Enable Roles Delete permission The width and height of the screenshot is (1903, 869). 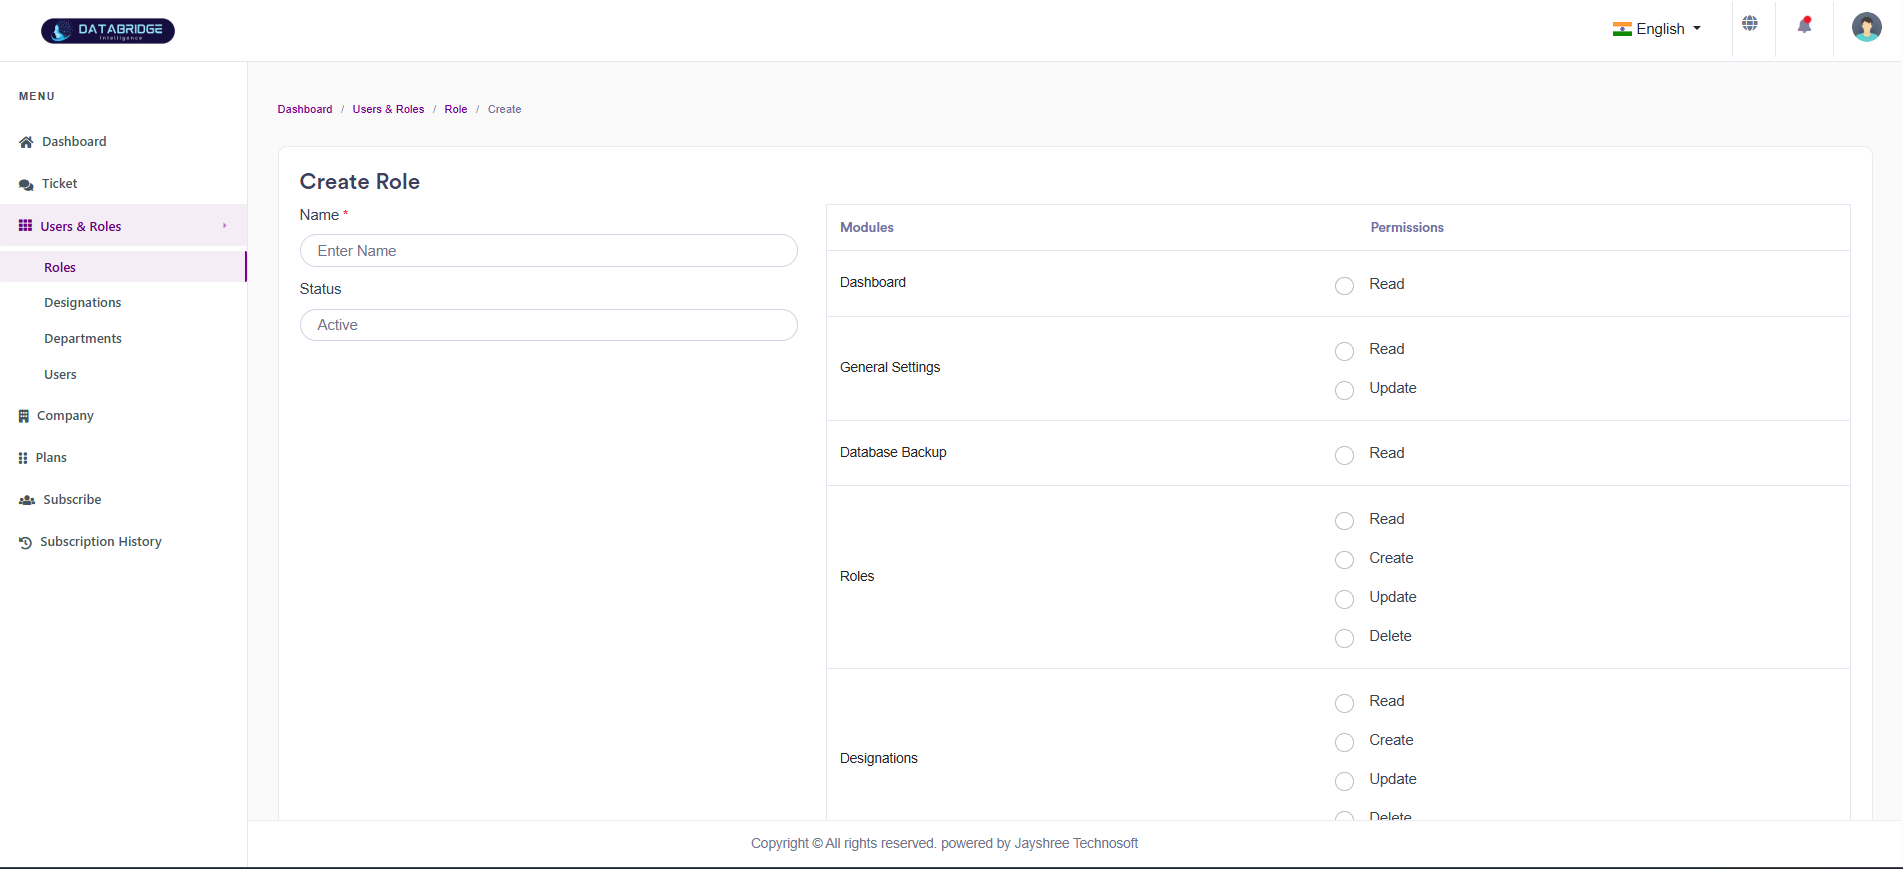tap(1345, 638)
